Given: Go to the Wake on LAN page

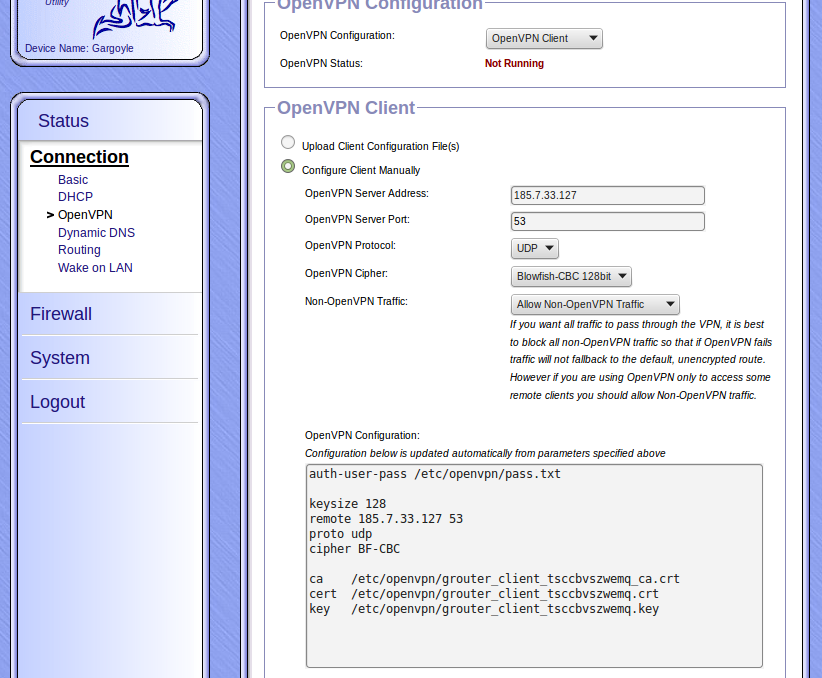Looking at the screenshot, I should click(95, 267).
